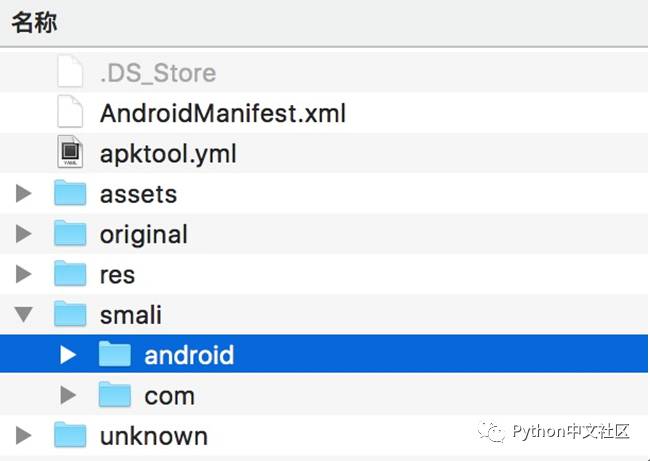Select the AndroidManifest.xml file name
650x461 pixels.
click(x=222, y=113)
